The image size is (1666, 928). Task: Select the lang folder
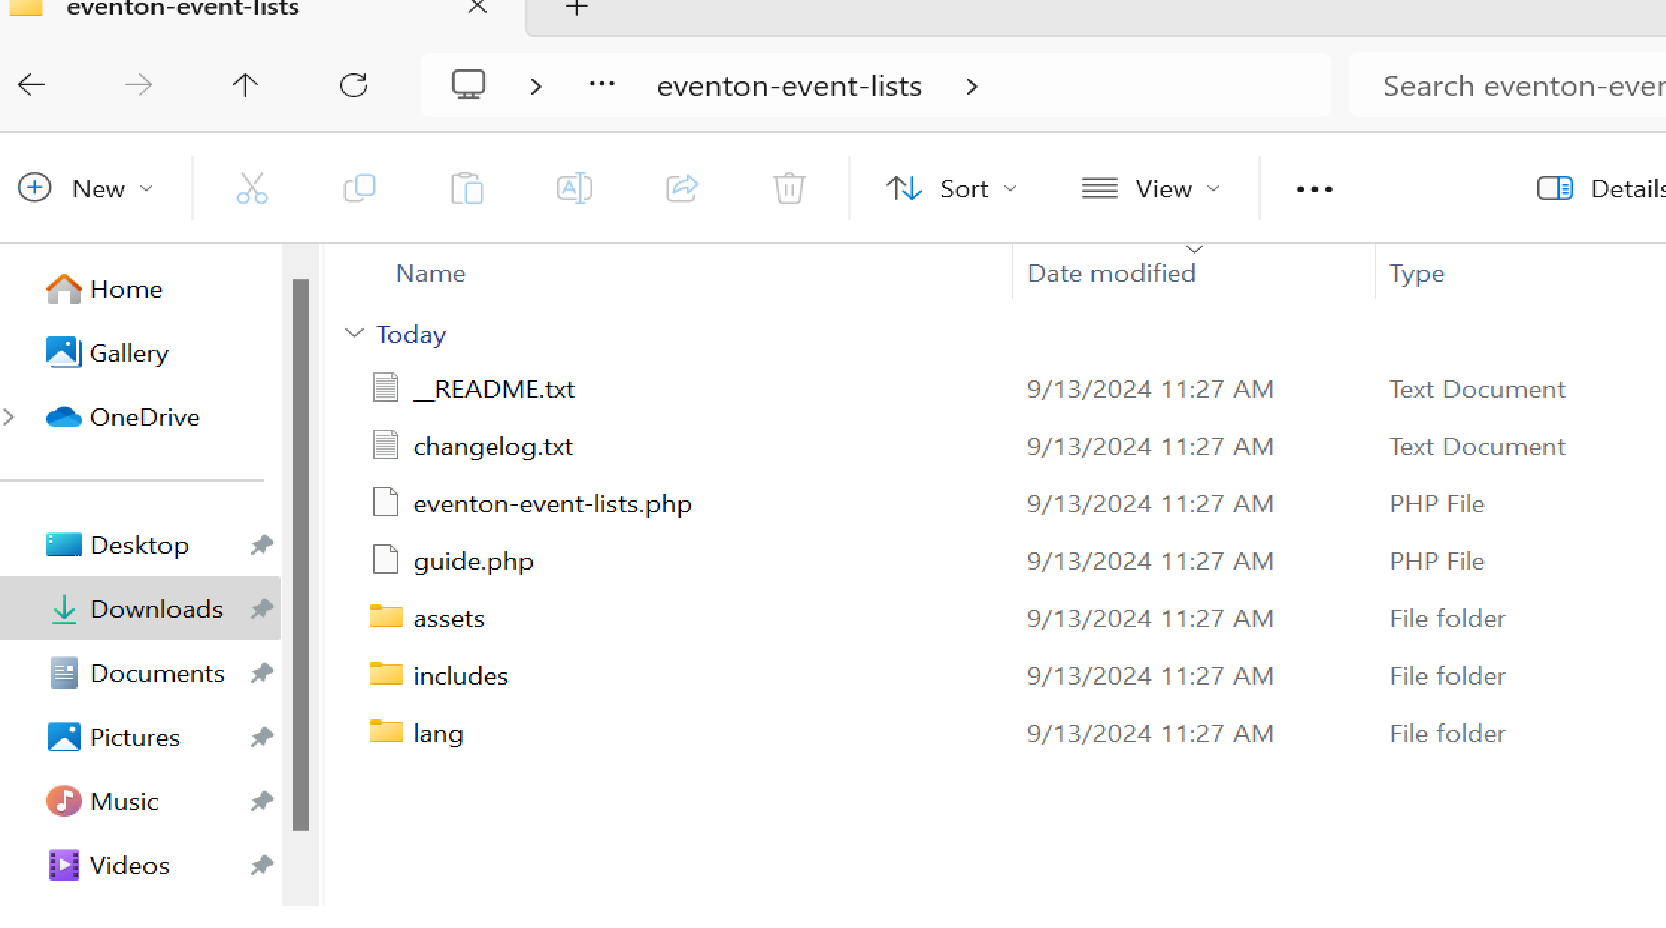438,733
